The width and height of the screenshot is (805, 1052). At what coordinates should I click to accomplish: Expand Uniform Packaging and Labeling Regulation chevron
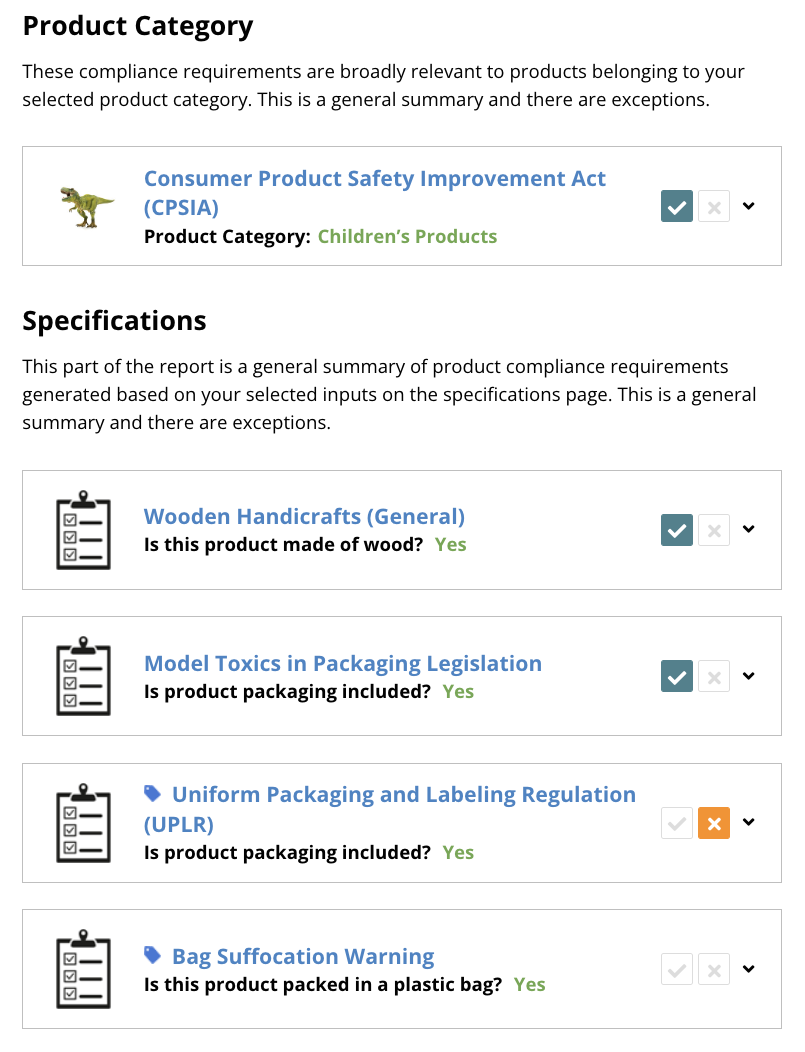pos(749,822)
